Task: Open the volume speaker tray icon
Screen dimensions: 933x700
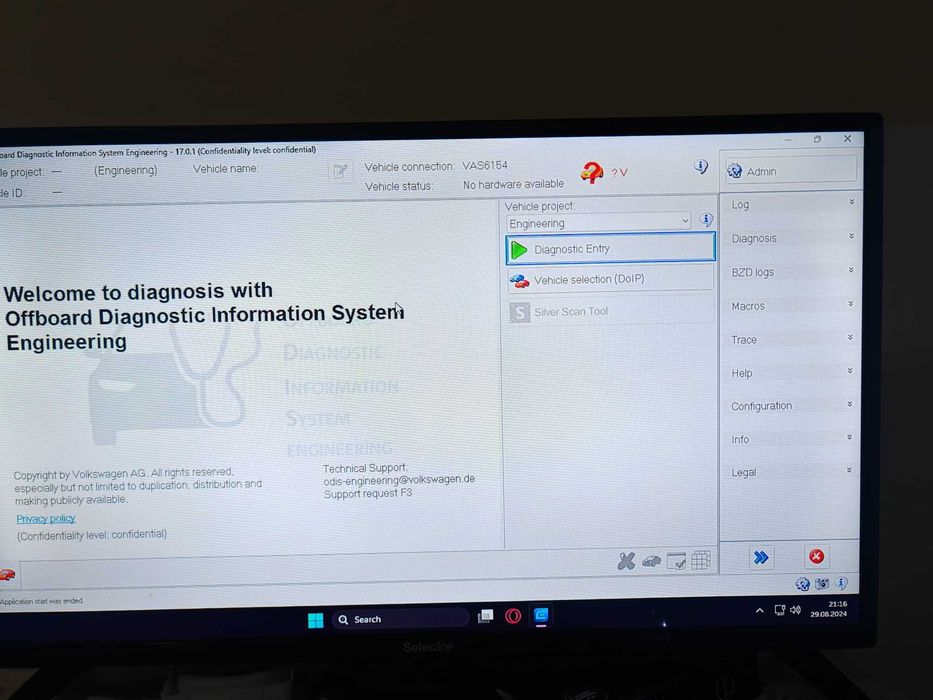Action: [796, 610]
